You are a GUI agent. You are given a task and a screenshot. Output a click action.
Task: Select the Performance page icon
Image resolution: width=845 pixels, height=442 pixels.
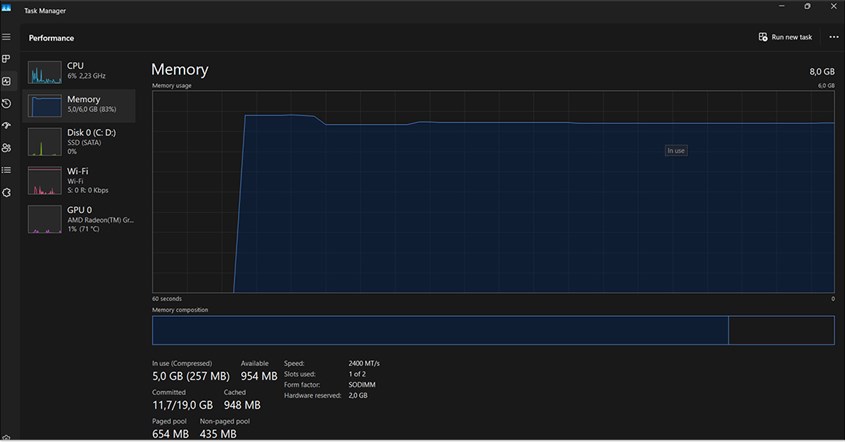coord(6,81)
